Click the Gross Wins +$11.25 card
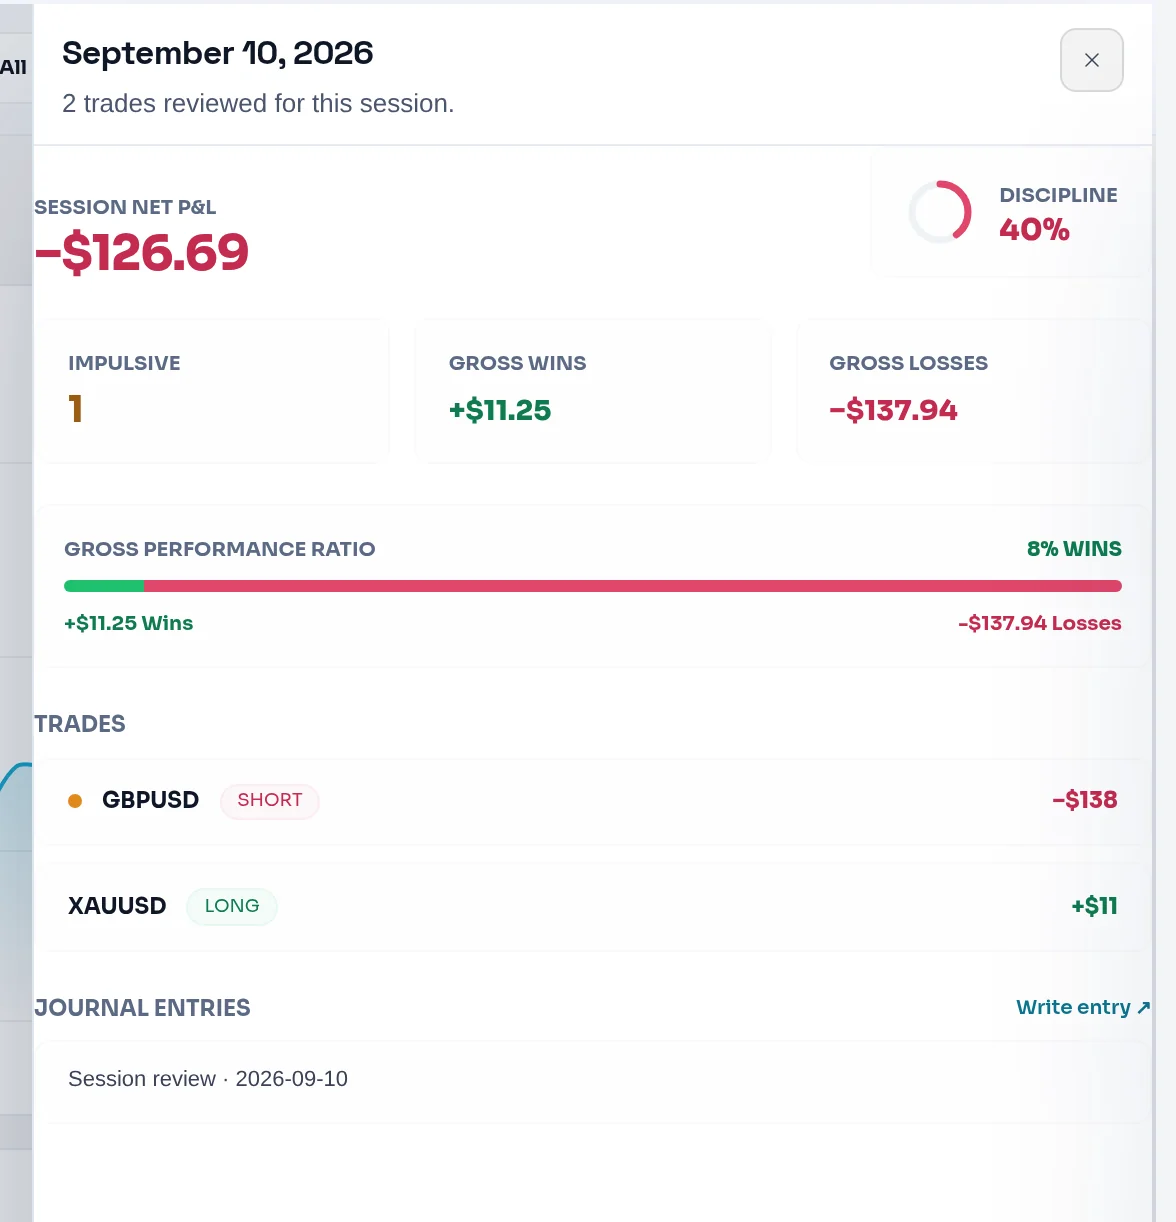The height and width of the screenshot is (1222, 1176). 593,391
